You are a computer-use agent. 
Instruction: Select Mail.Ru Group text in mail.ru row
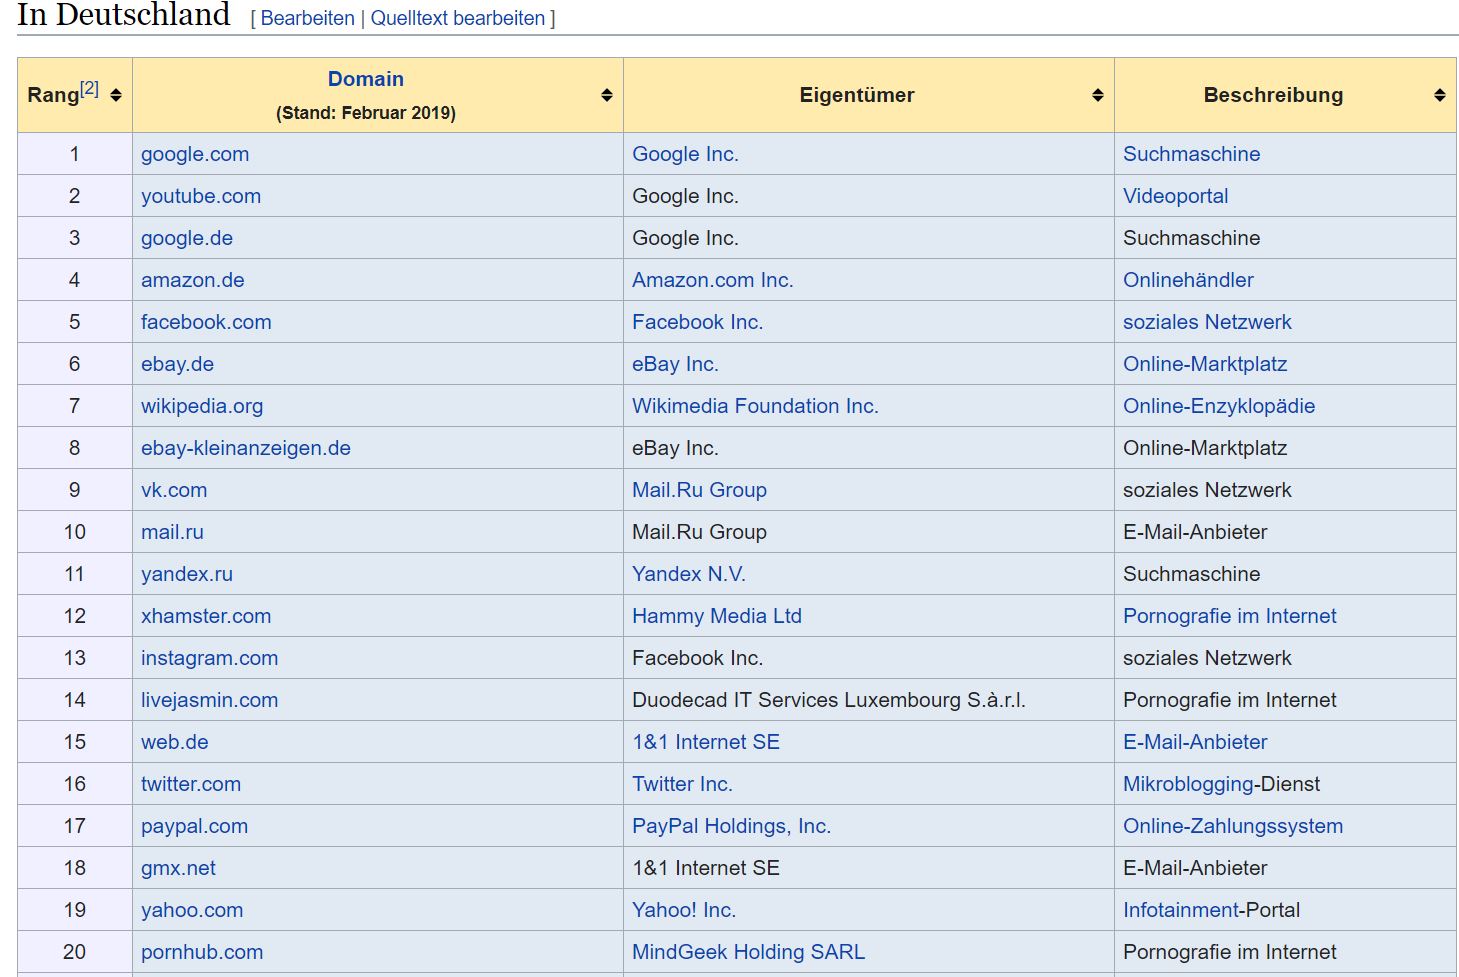(x=699, y=532)
